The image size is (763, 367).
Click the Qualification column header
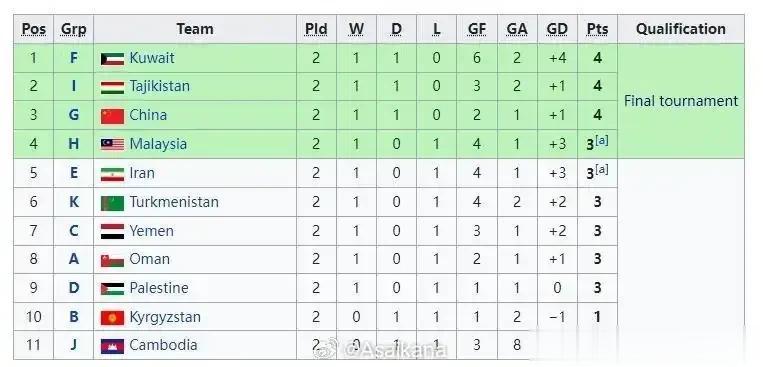click(x=681, y=29)
